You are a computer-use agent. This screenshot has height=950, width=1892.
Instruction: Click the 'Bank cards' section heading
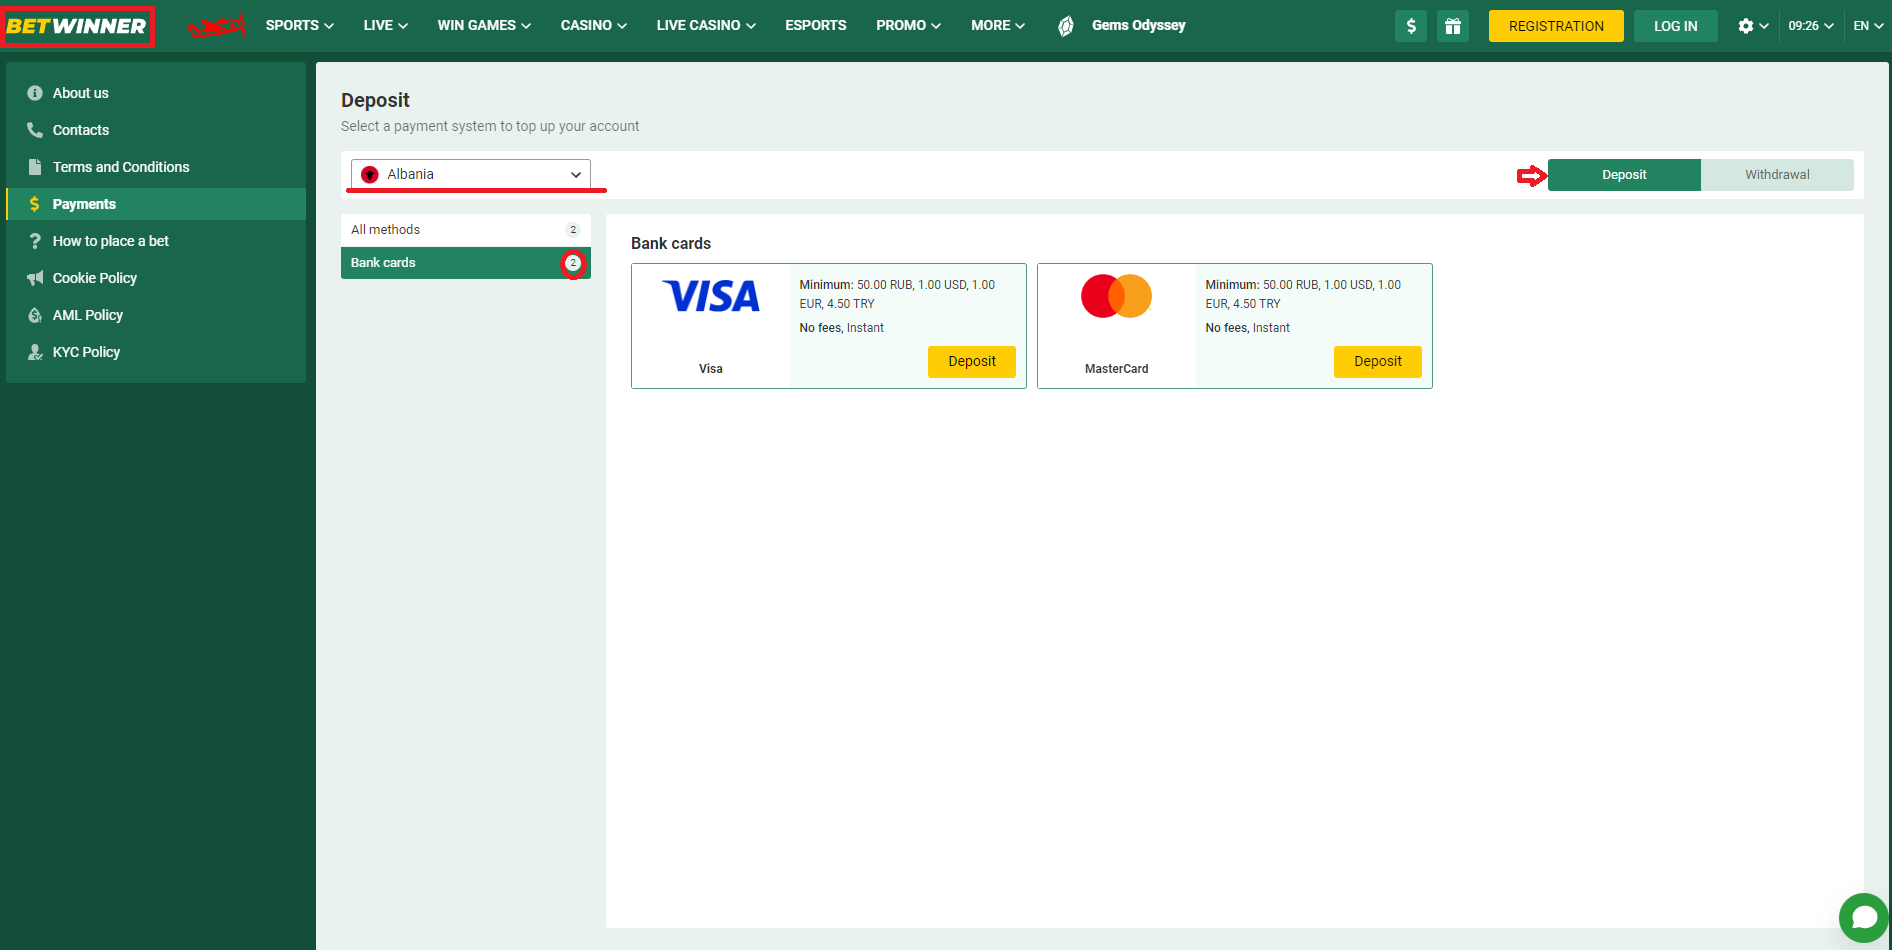pos(671,243)
